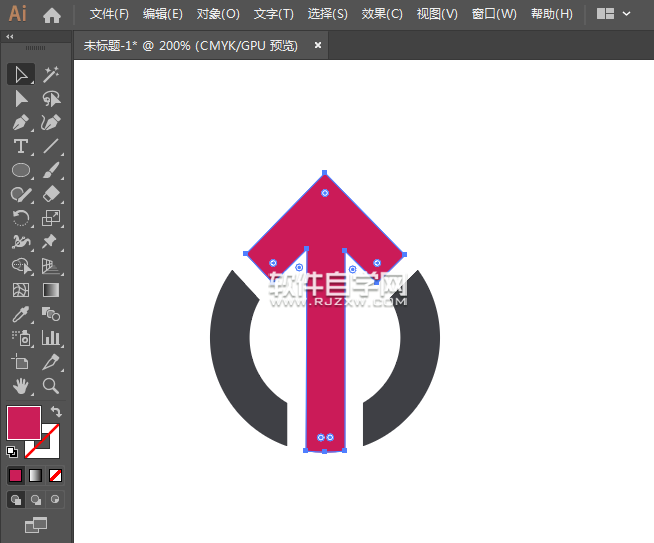Image resolution: width=654 pixels, height=543 pixels.
Task: Select the Hand tool
Action: pos(20,386)
